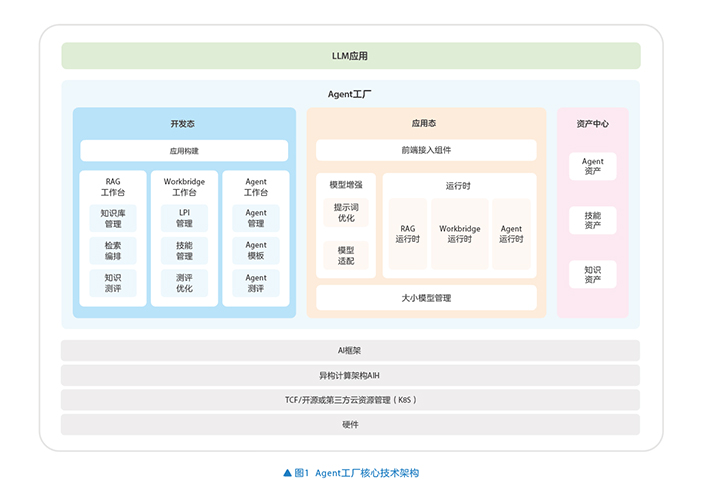This screenshot has height=500, width=708.
Task: Click the 模型增强 heading
Action: coord(346,185)
